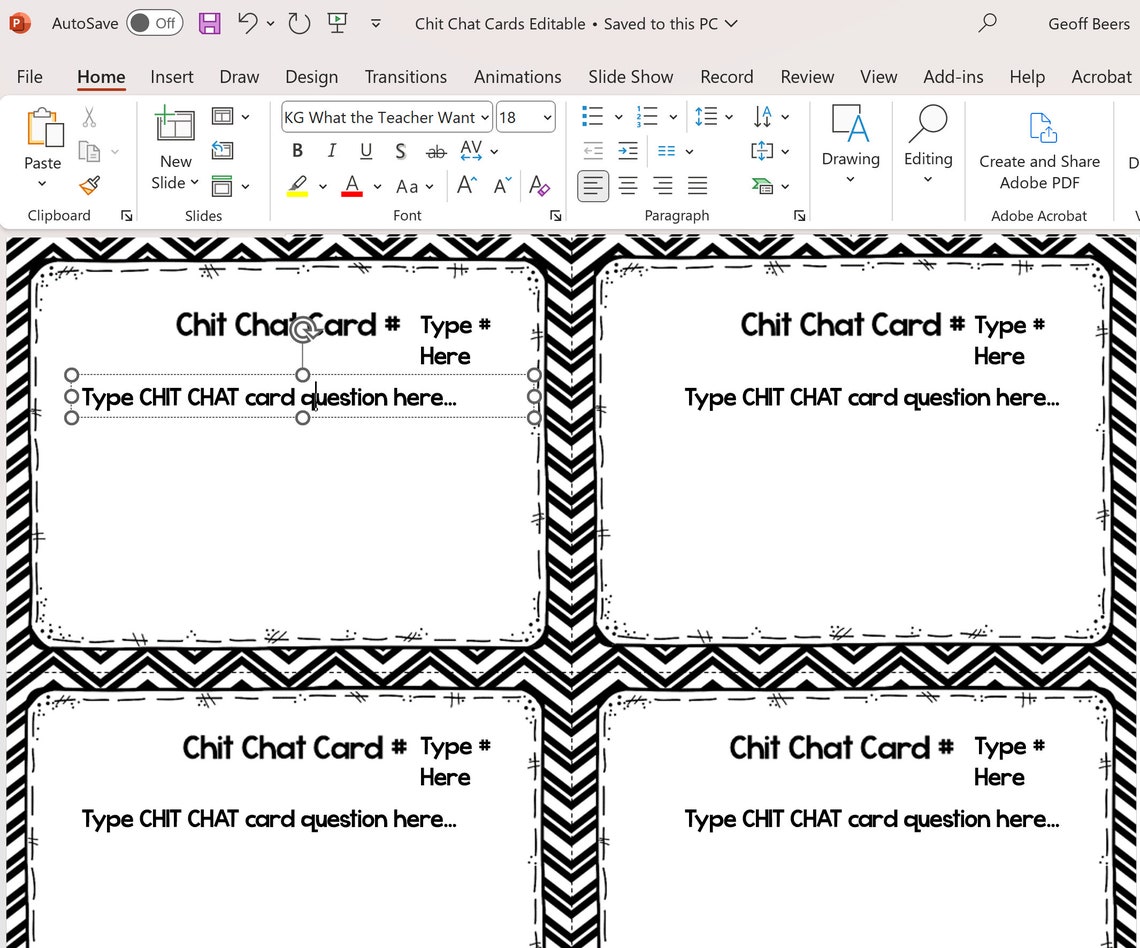Click the Redo icon
This screenshot has width=1140, height=948.
coord(299,23)
